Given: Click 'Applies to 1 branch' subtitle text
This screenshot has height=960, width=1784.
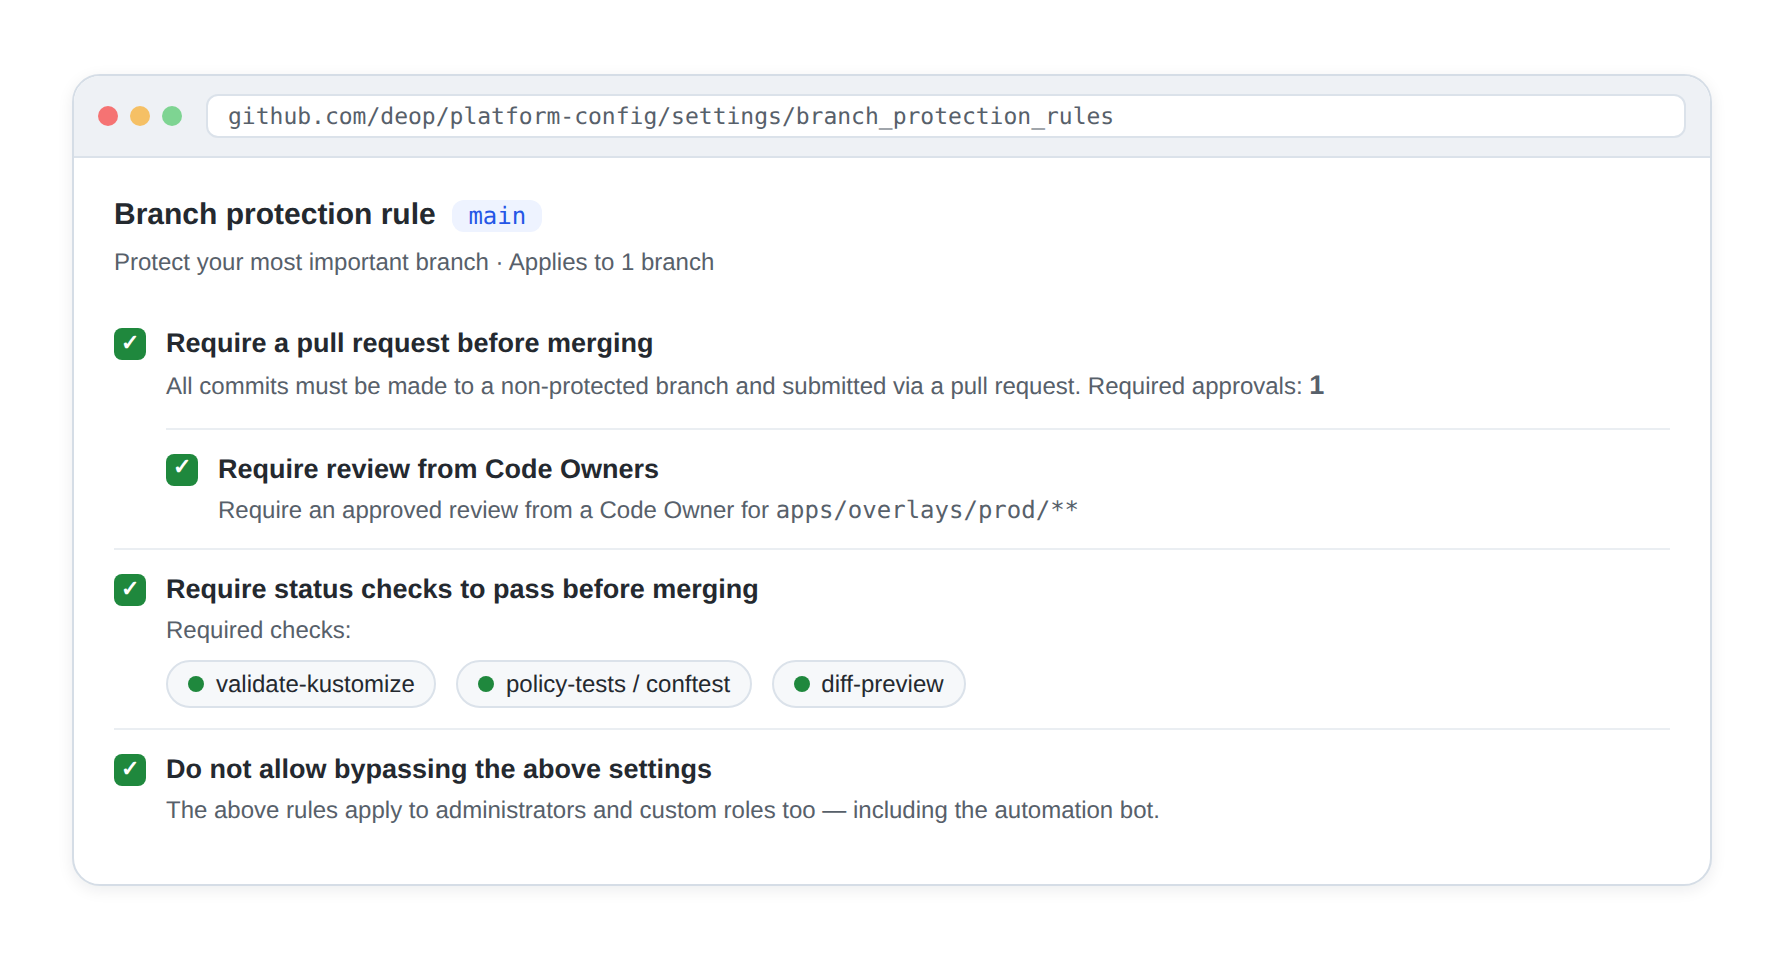Looking at the screenshot, I should [611, 262].
